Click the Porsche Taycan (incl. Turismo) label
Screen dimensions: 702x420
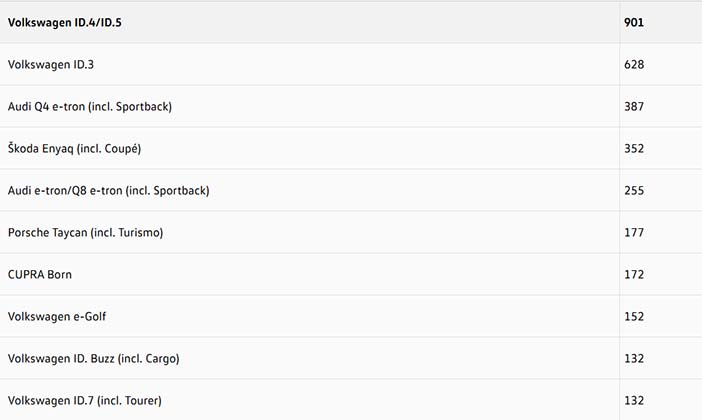85,232
